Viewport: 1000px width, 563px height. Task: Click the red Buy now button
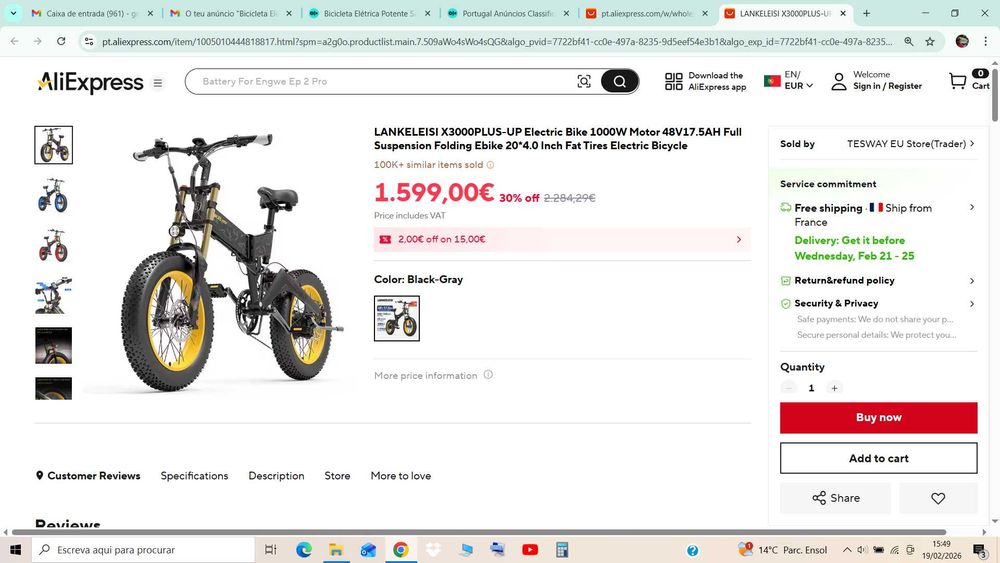click(878, 418)
